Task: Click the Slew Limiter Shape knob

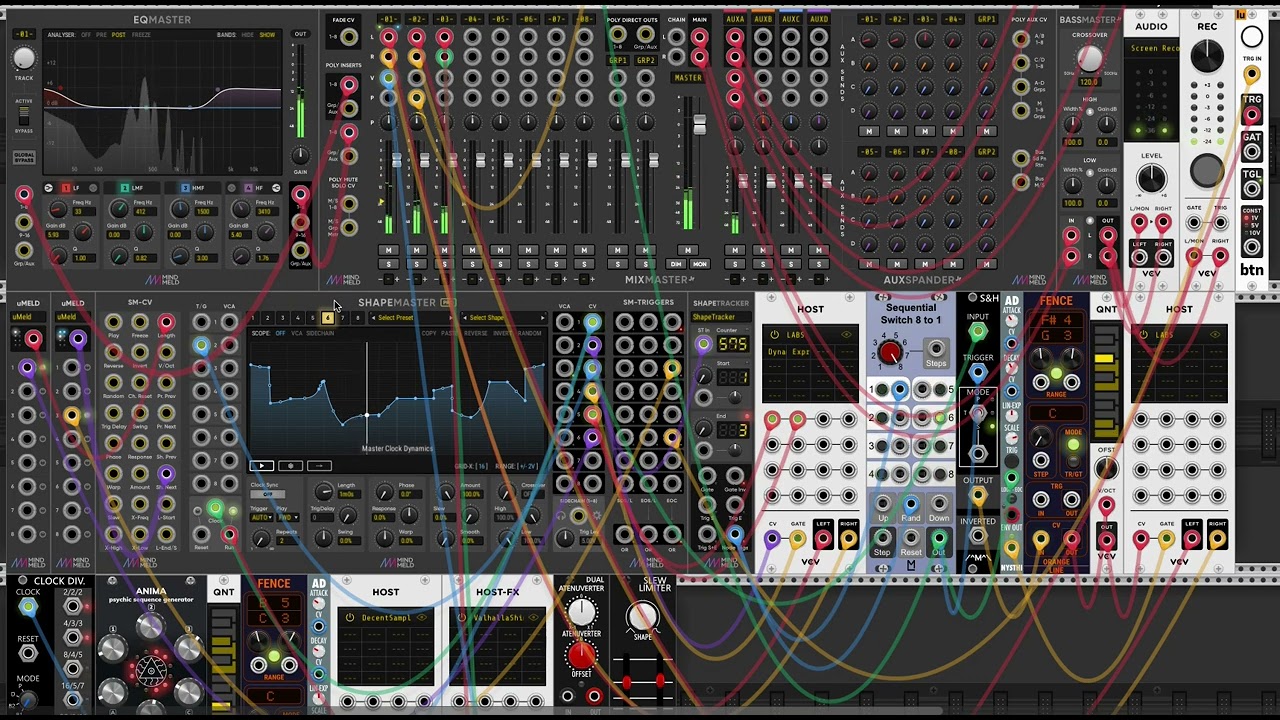Action: 642,618
